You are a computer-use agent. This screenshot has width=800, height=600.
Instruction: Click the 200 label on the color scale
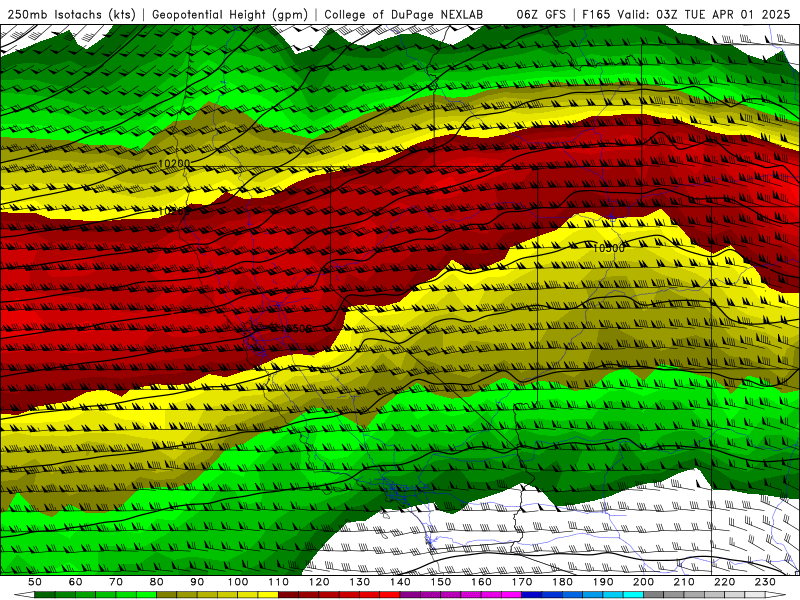643,582
